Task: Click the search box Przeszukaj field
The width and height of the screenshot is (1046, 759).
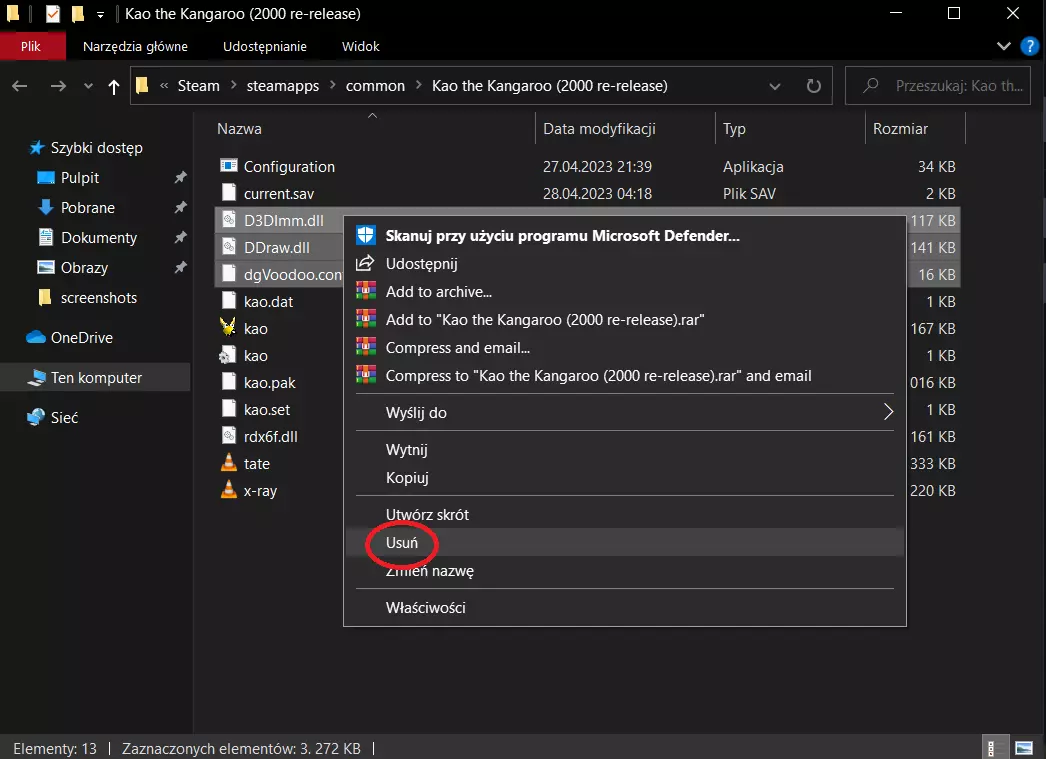Action: pyautogui.click(x=945, y=86)
